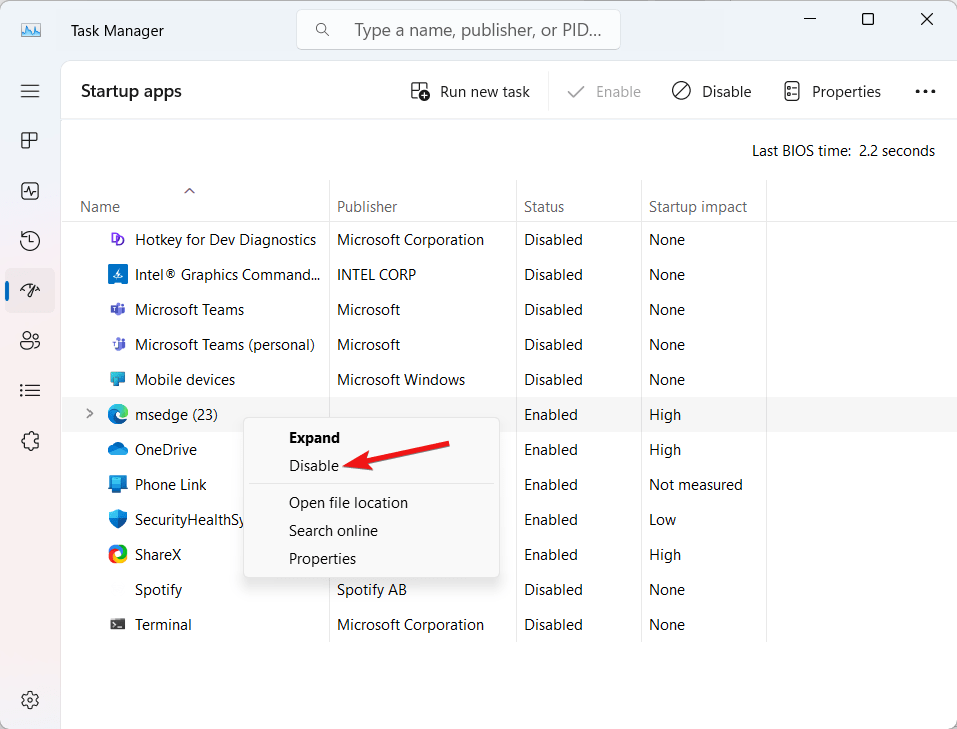Screen dimensions: 957x729
Task: Click the Microsoft Teams app icon
Action: (117, 310)
